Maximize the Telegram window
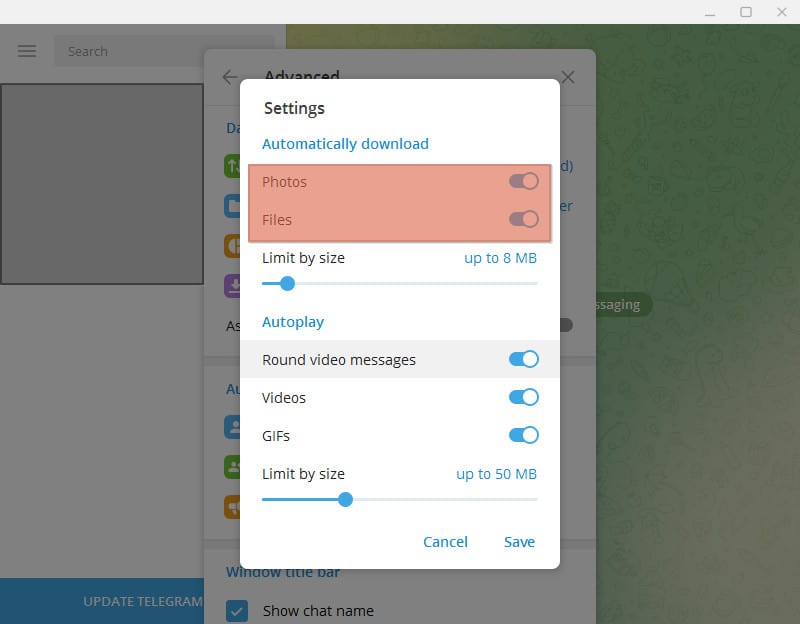 [x=746, y=12]
